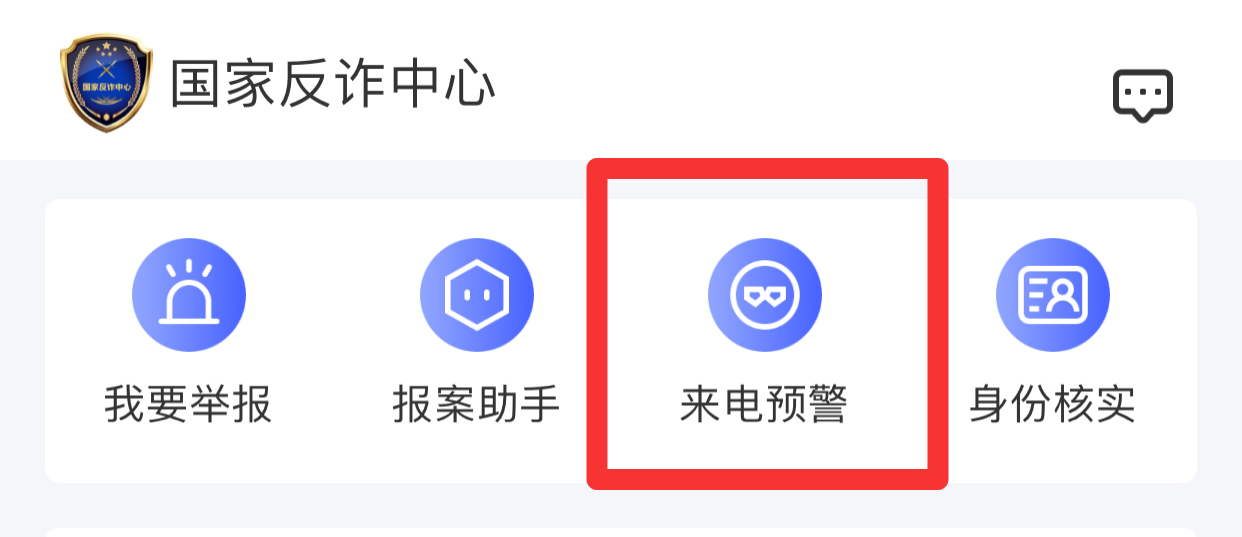Tap the blue circle above 身份核实
Screen dimensions: 1242x537
[x=1053, y=295]
